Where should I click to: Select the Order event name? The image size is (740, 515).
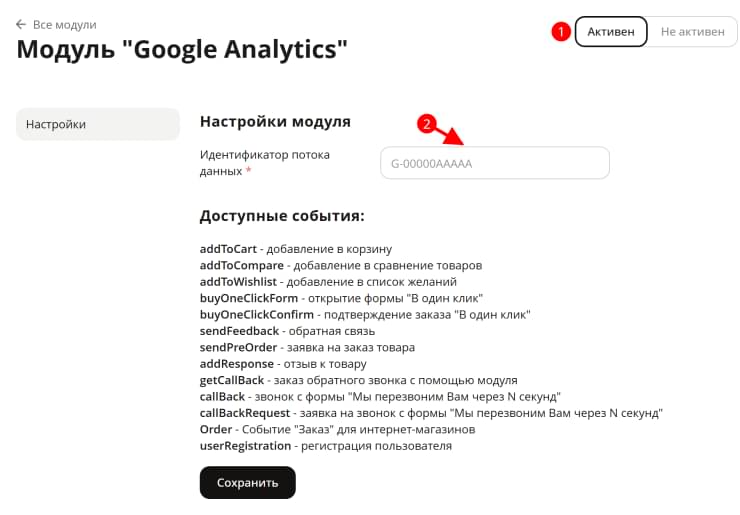216,429
